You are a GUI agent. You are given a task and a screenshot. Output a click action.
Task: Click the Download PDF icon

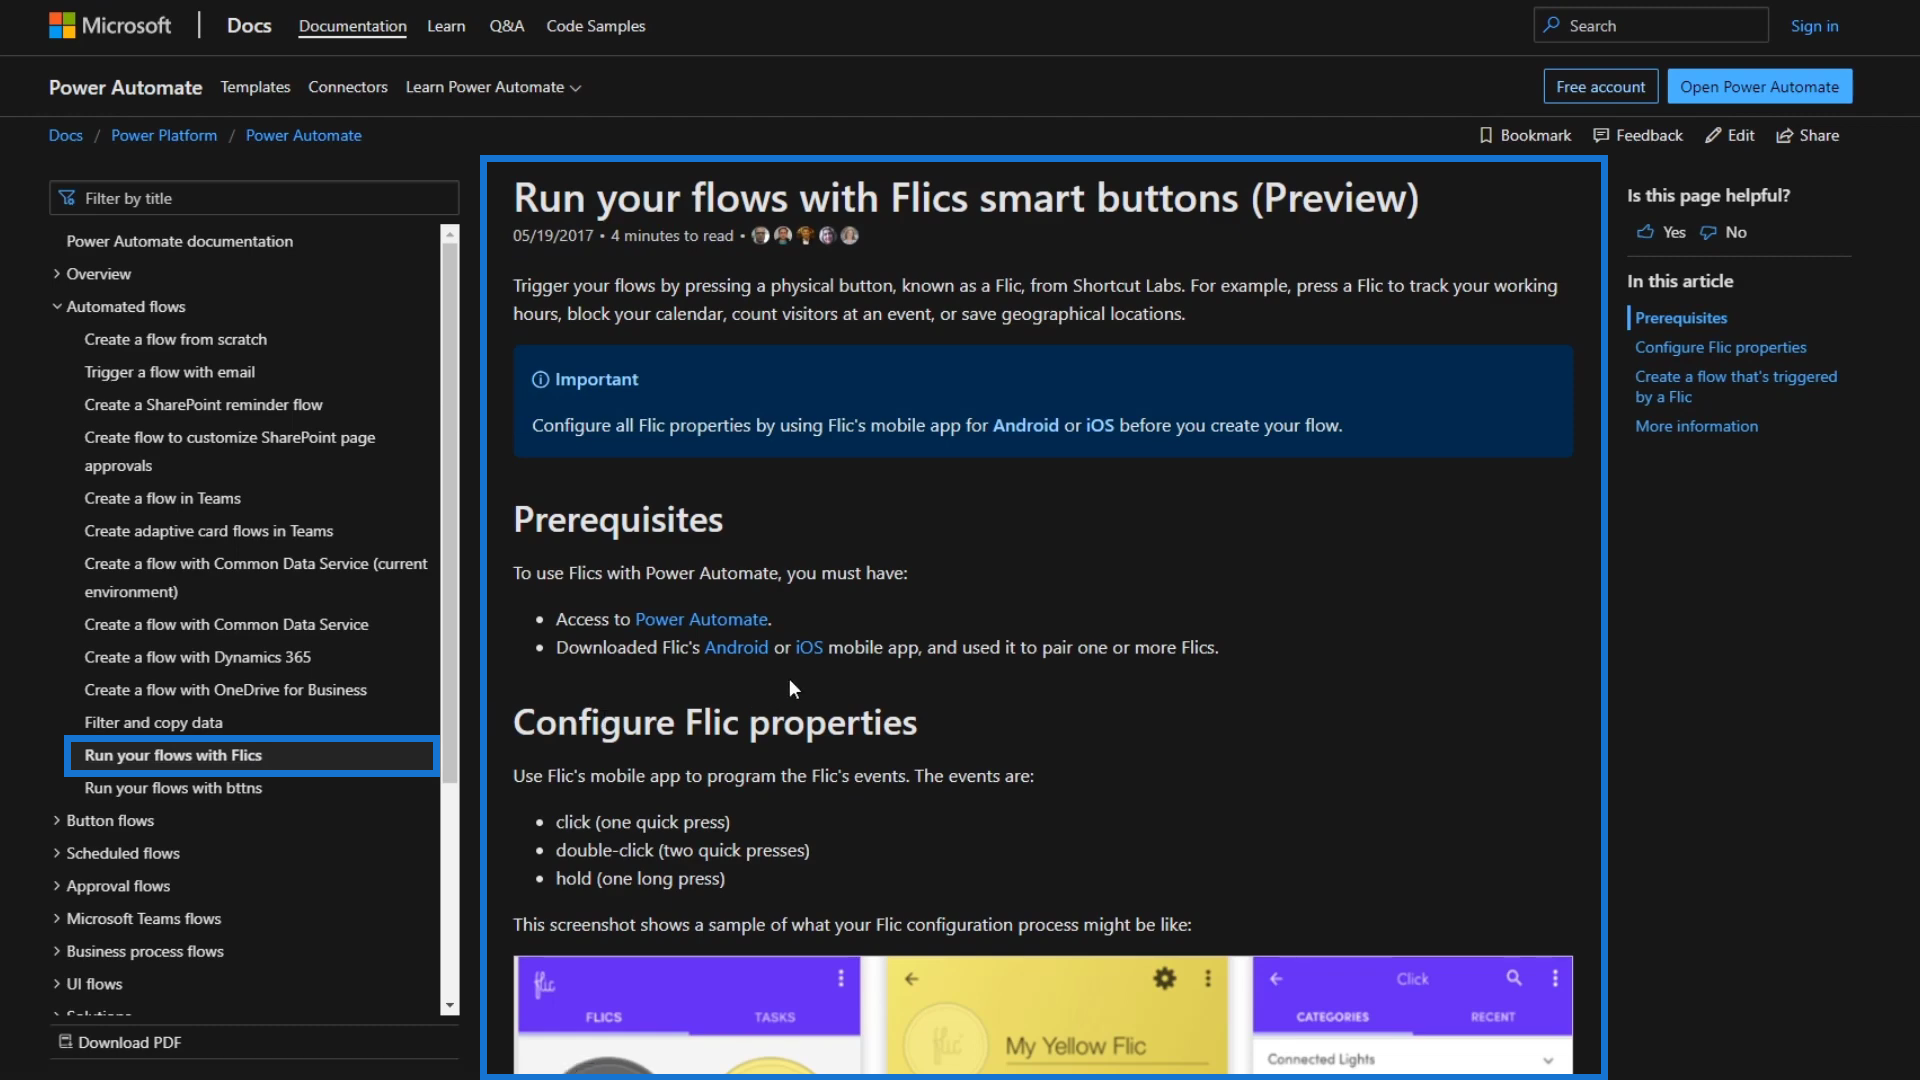[x=65, y=1042]
